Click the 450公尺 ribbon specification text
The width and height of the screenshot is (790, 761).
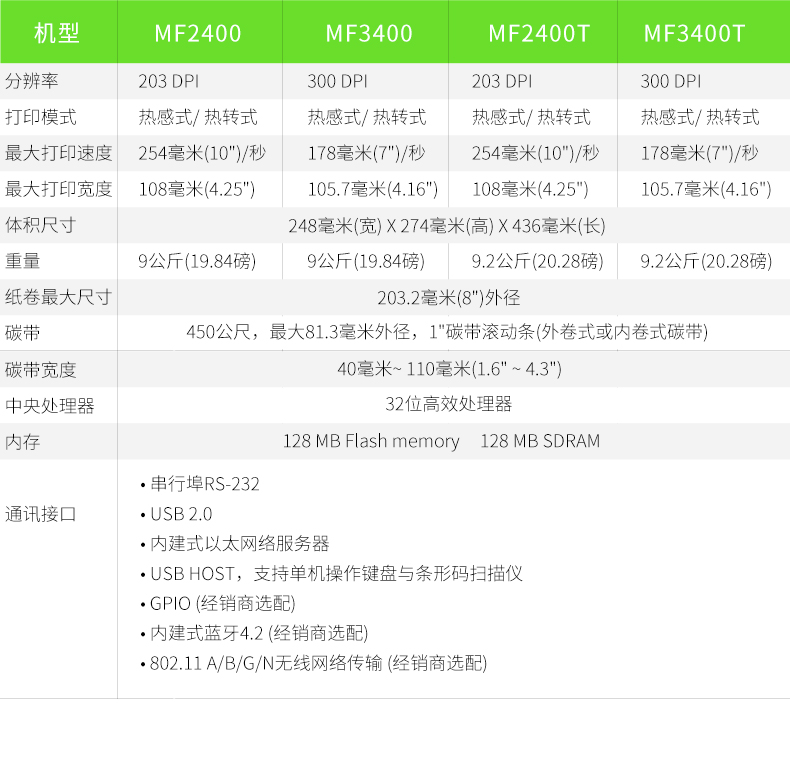[x=447, y=332]
